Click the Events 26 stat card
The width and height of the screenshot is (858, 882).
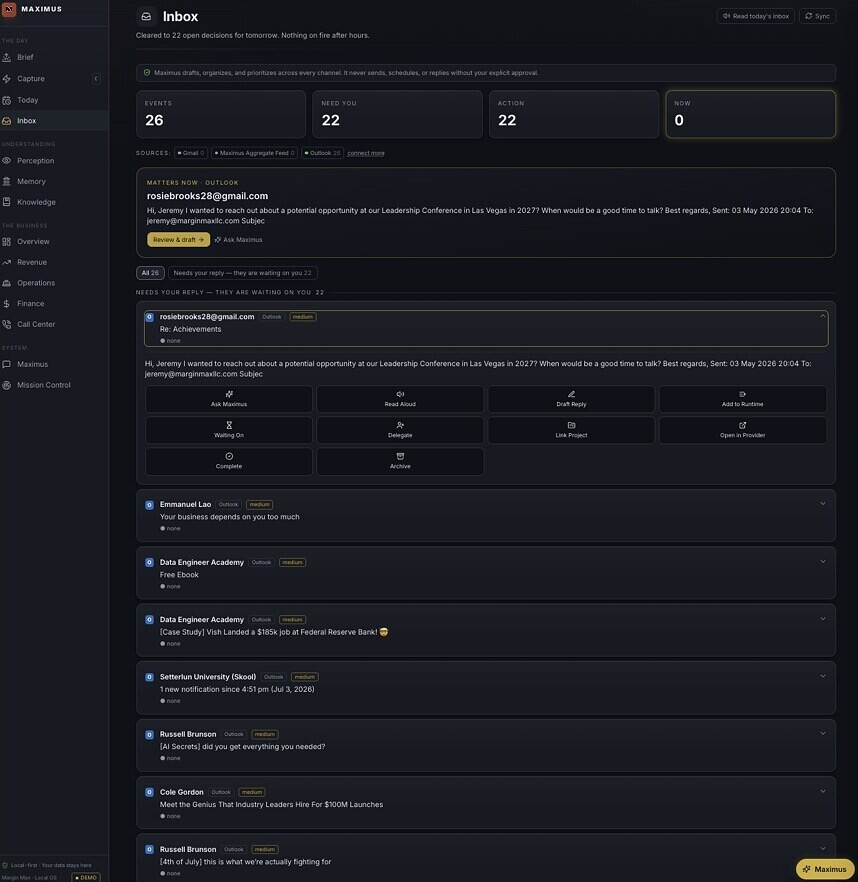click(x=221, y=114)
